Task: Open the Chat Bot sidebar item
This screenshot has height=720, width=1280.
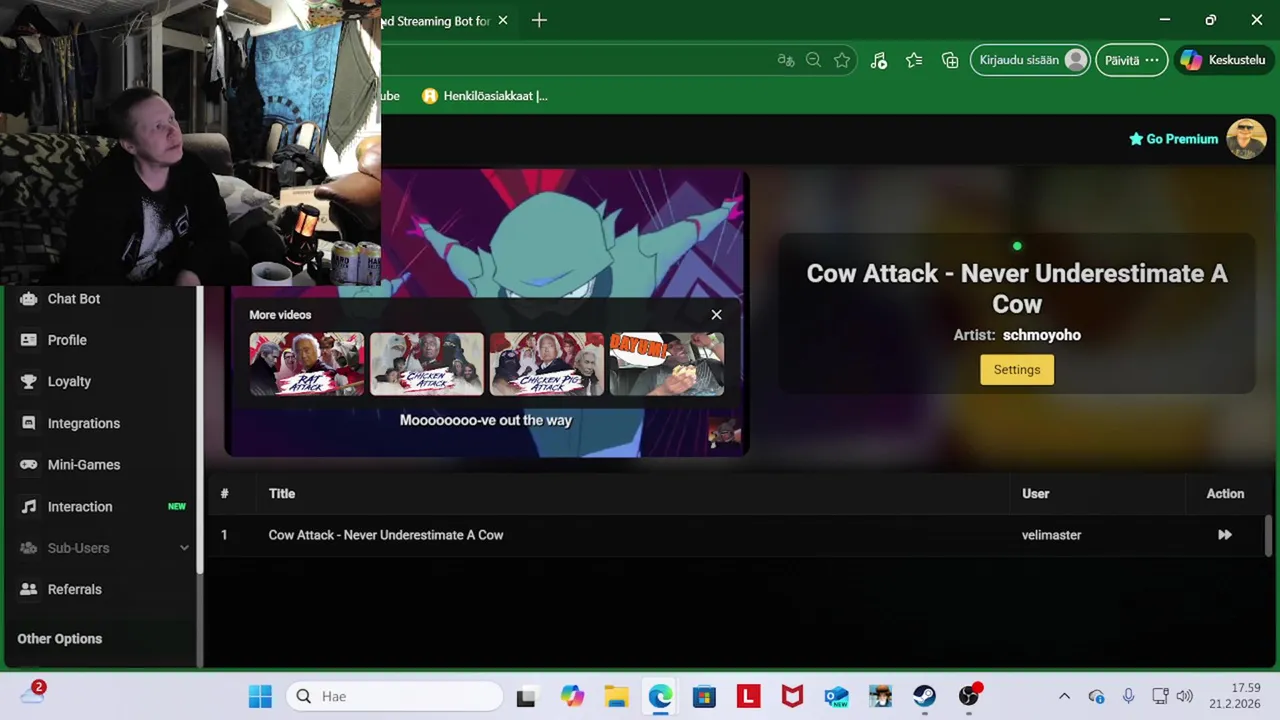Action: pos(74,299)
